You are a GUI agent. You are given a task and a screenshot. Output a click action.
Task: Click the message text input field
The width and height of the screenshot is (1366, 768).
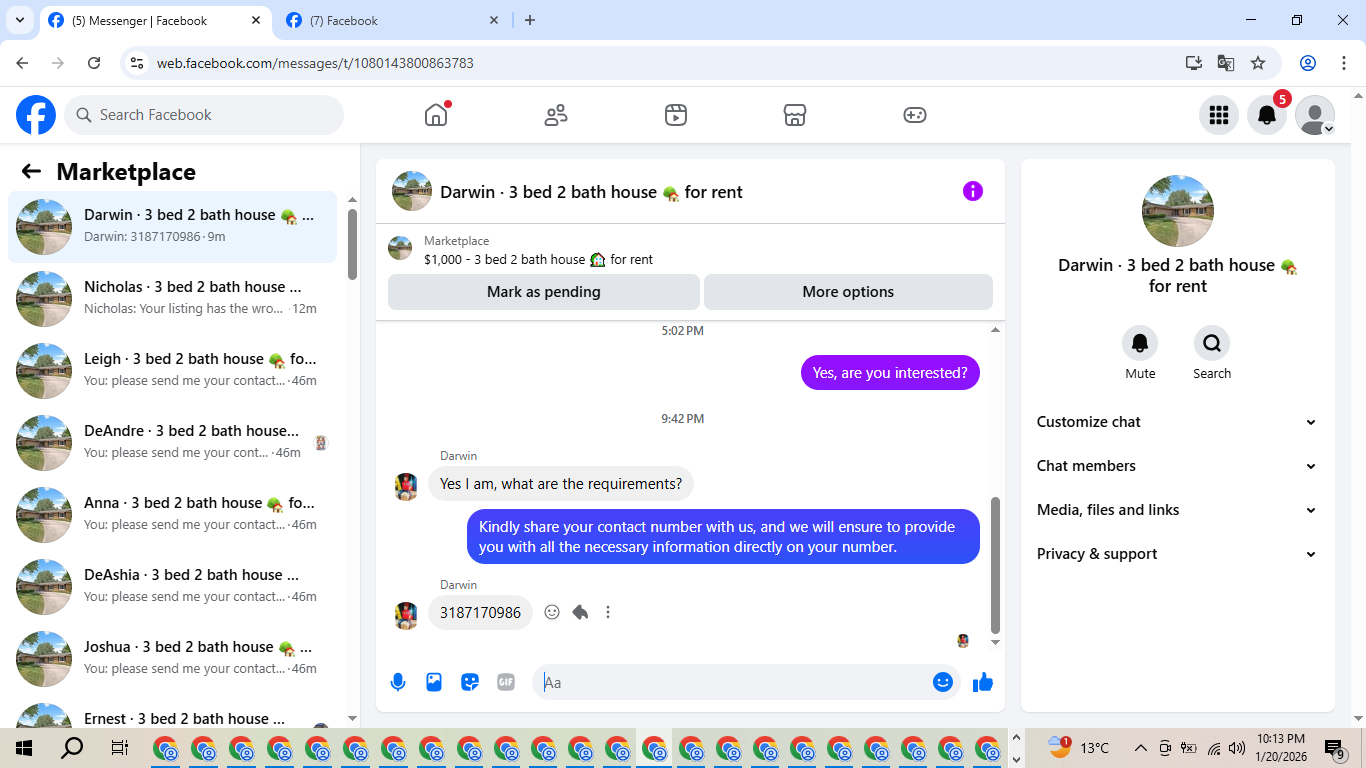point(735,682)
